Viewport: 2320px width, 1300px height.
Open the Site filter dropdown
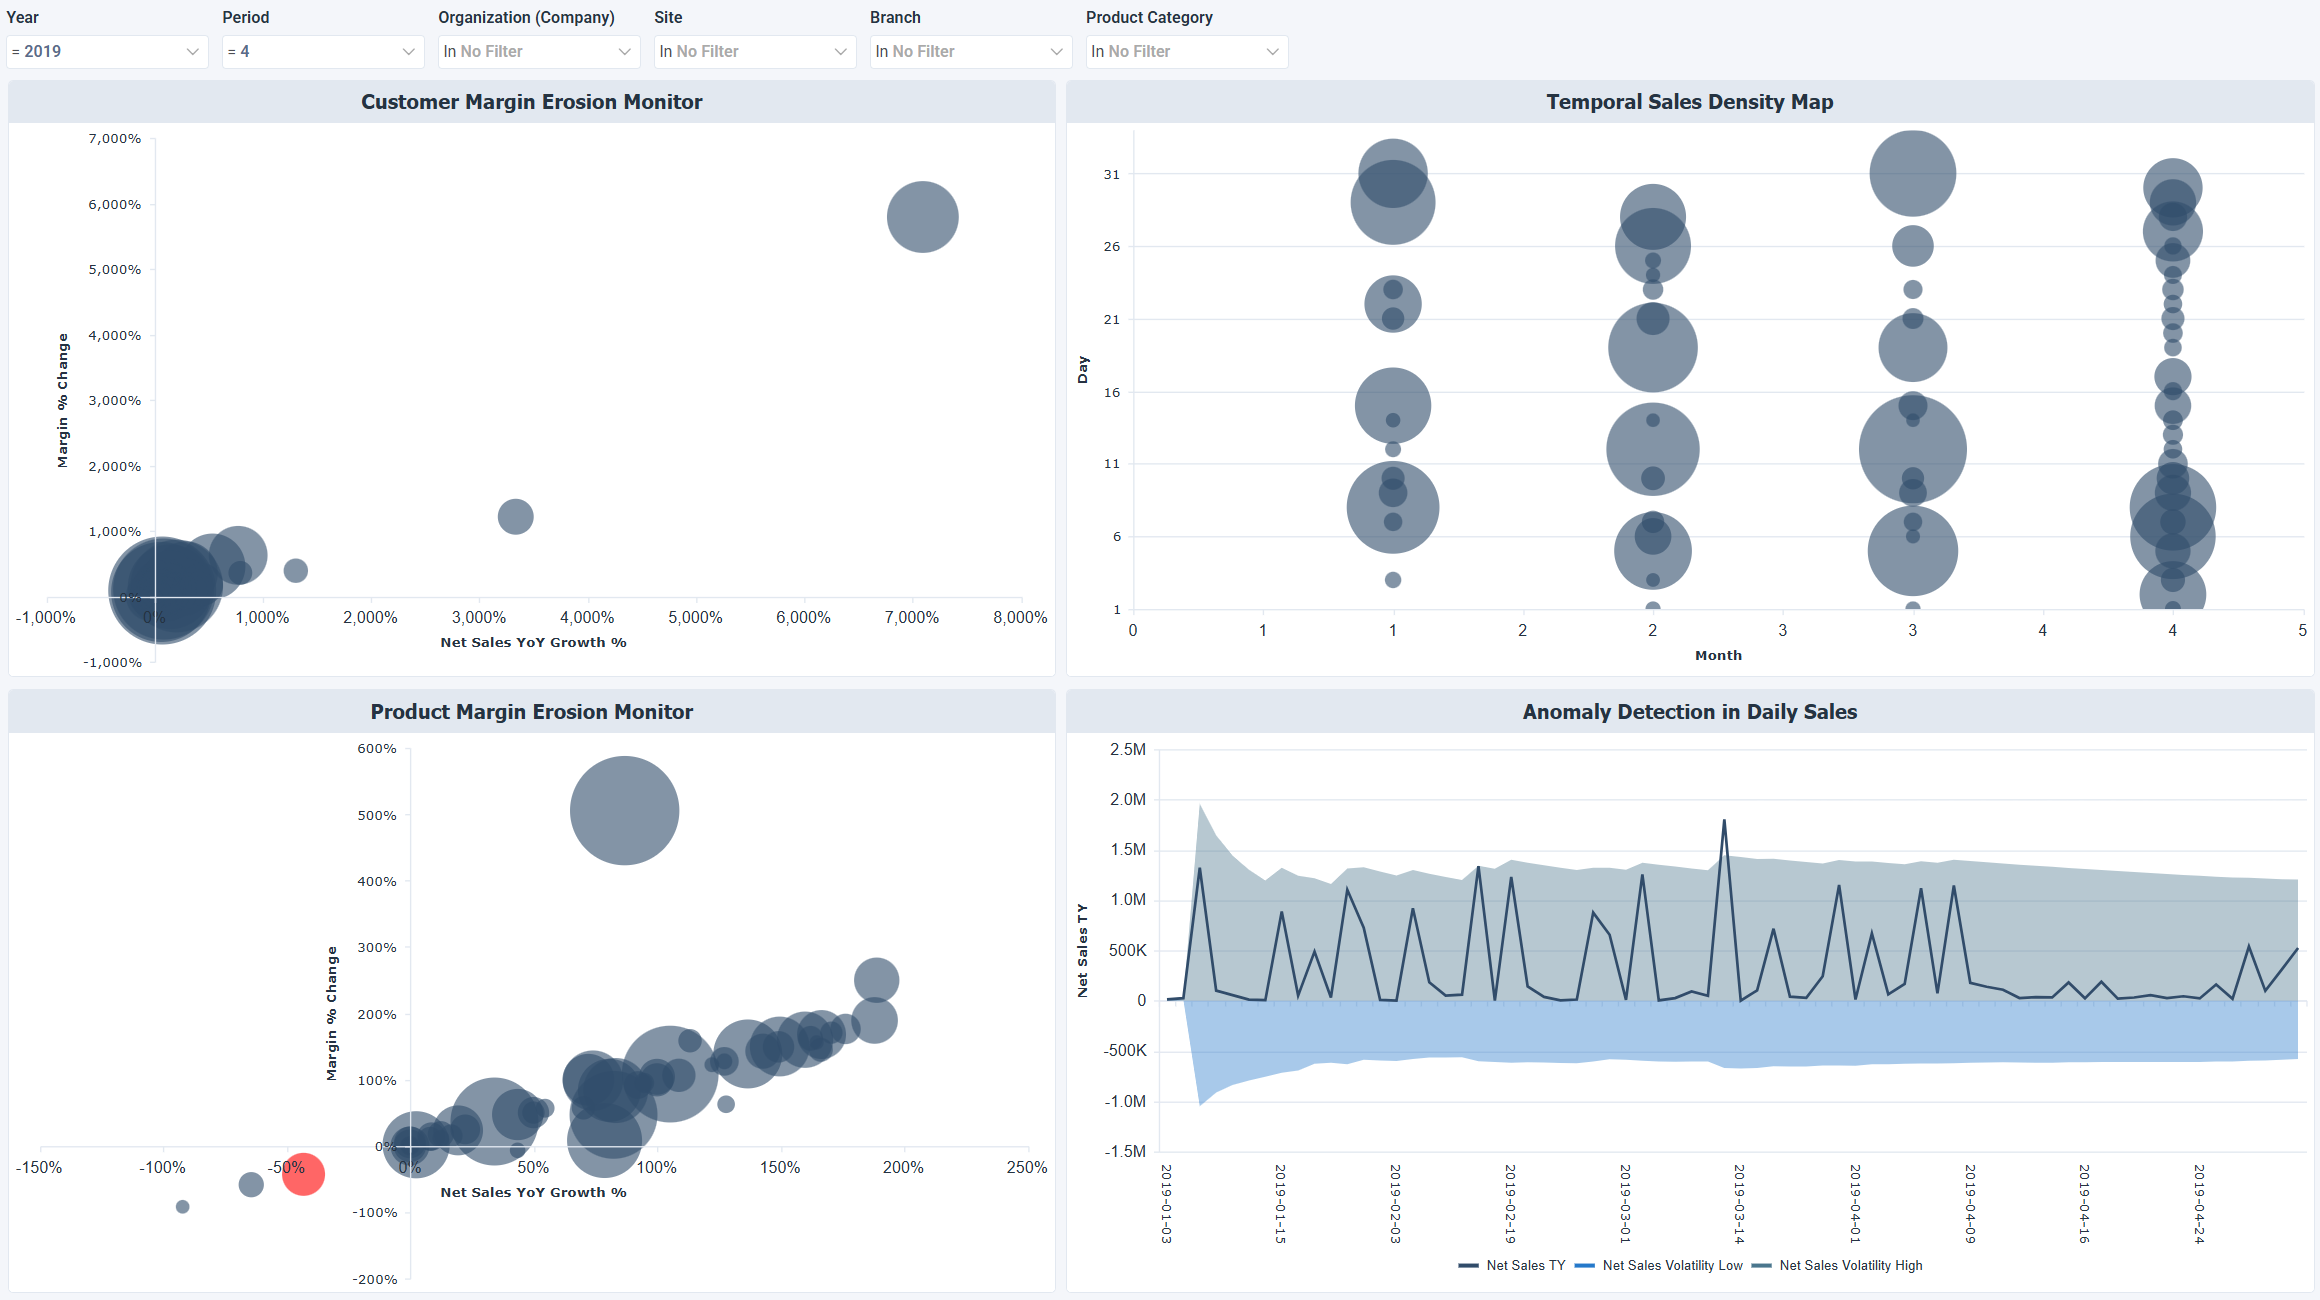coord(840,51)
